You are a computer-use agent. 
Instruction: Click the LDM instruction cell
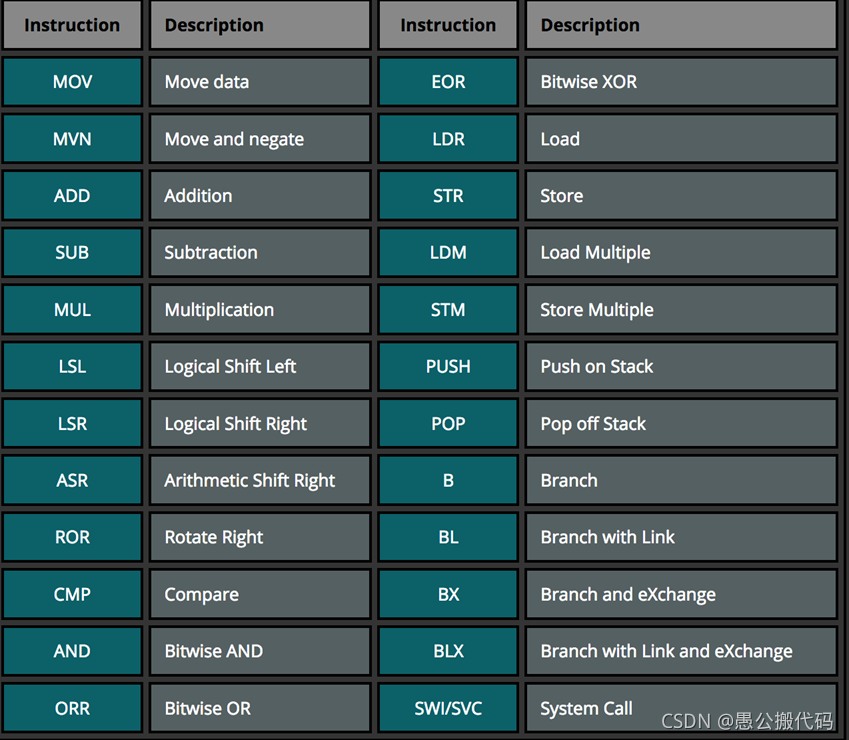(x=448, y=253)
